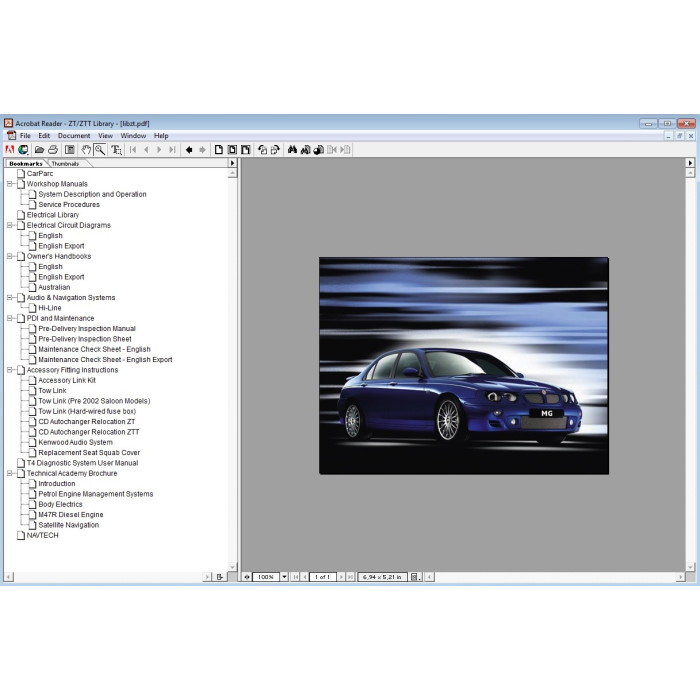Viewport: 700px width, 700px height.
Task: Open Search with binoculars-and-pages icon
Action: (x=305, y=150)
